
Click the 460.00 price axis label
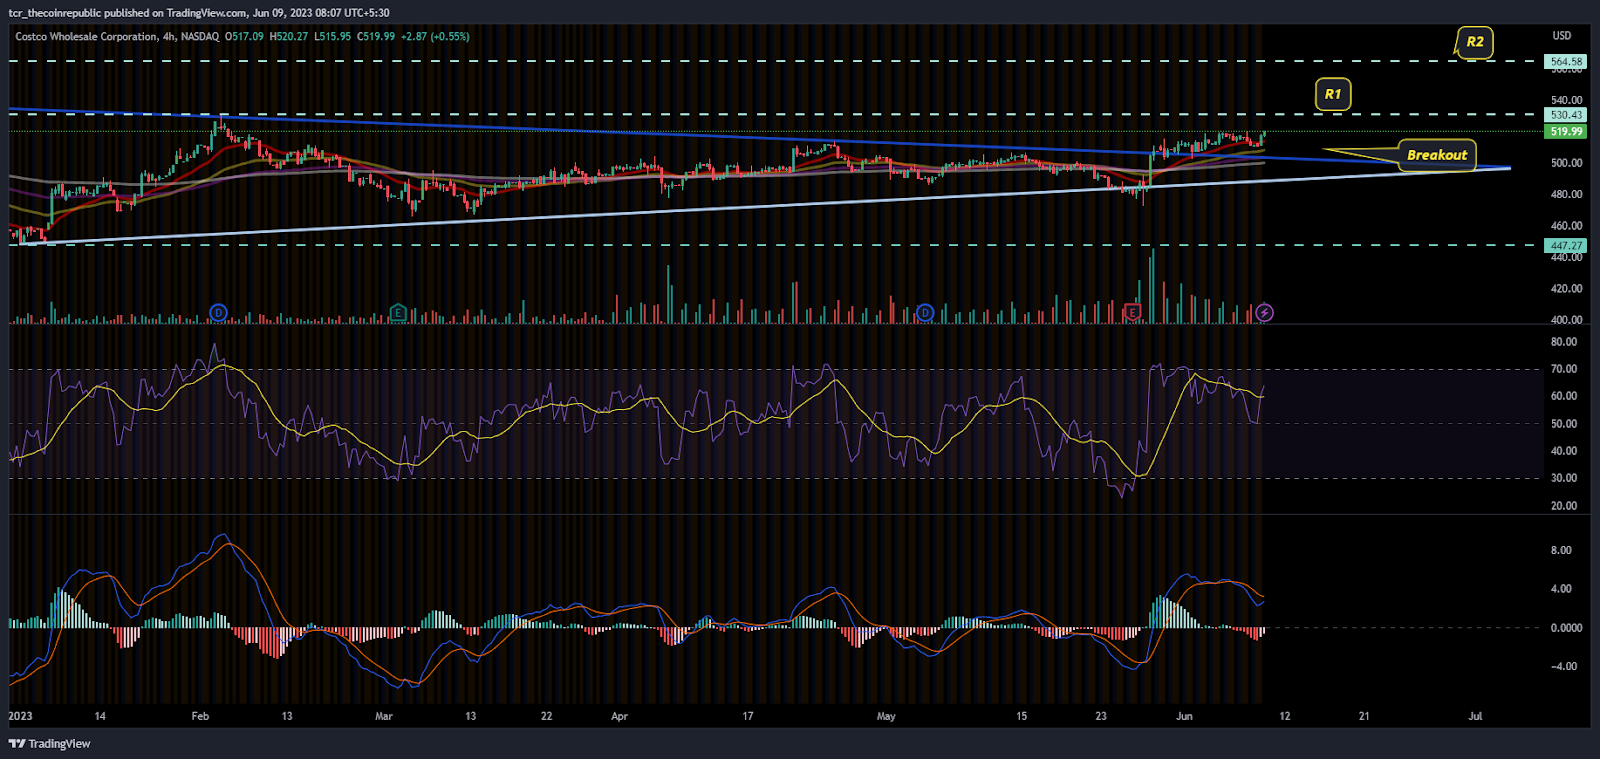click(x=1567, y=226)
